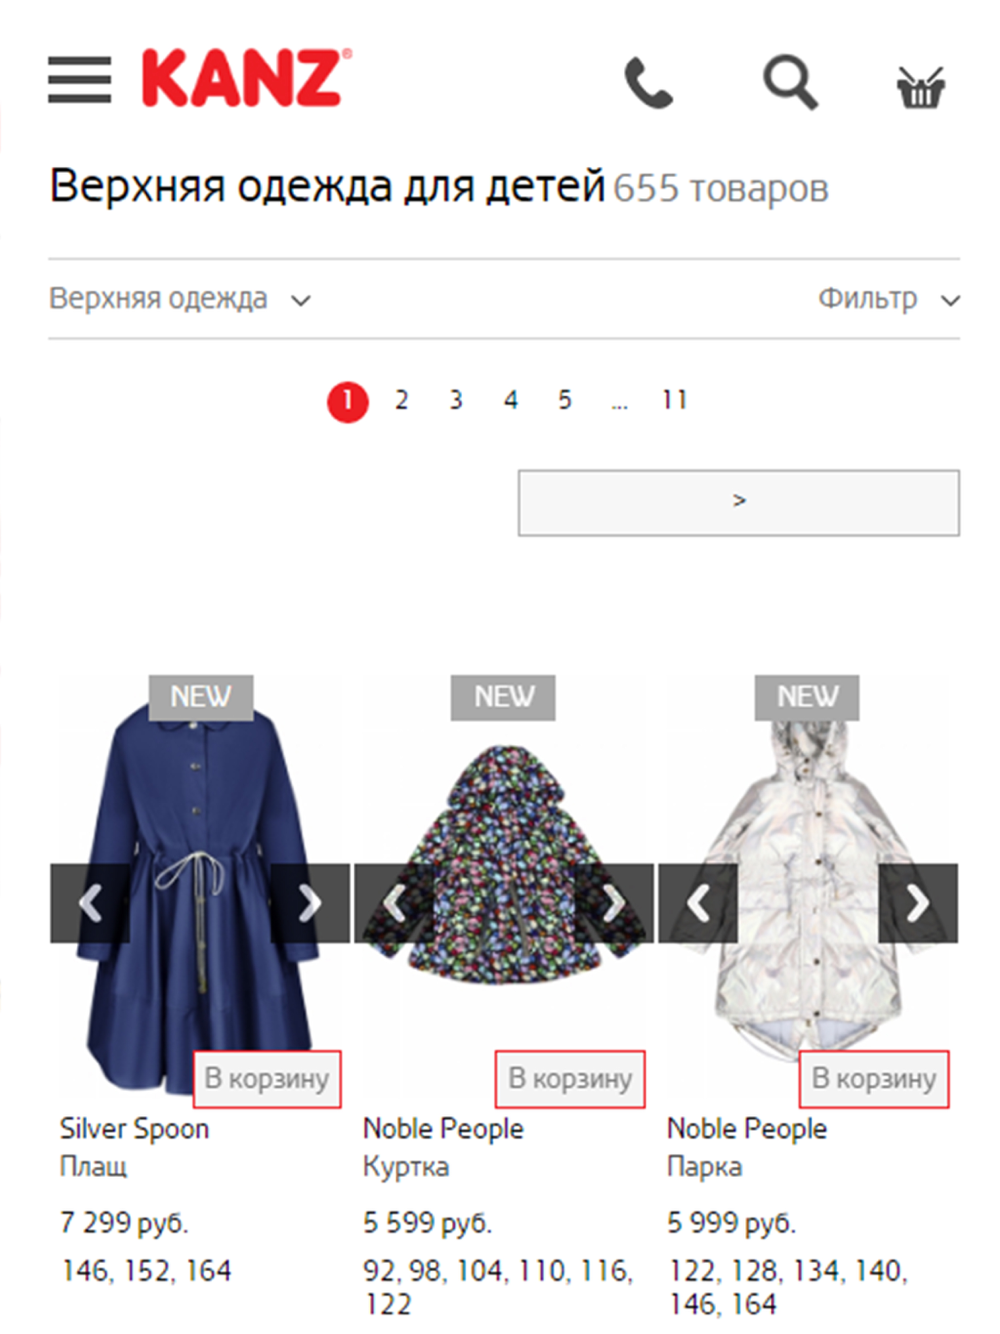Go to page 2 of results

(401, 401)
